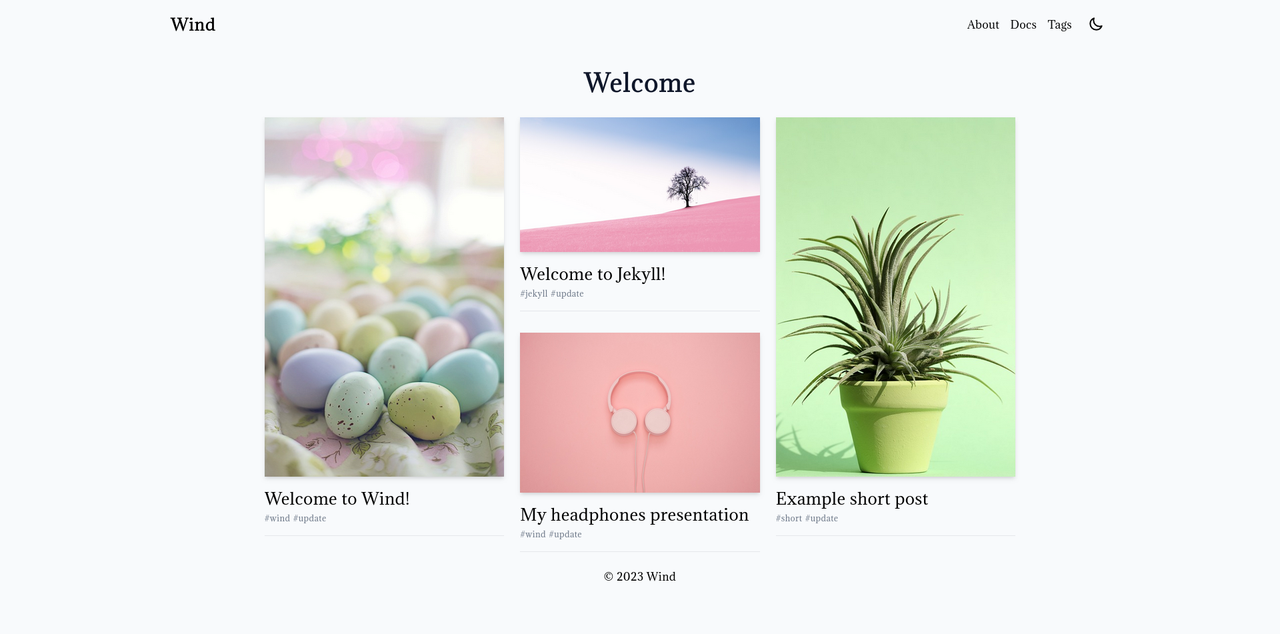Toggle dark mode with the moon icon
Viewport: 1280px width, 634px height.
[1096, 24]
